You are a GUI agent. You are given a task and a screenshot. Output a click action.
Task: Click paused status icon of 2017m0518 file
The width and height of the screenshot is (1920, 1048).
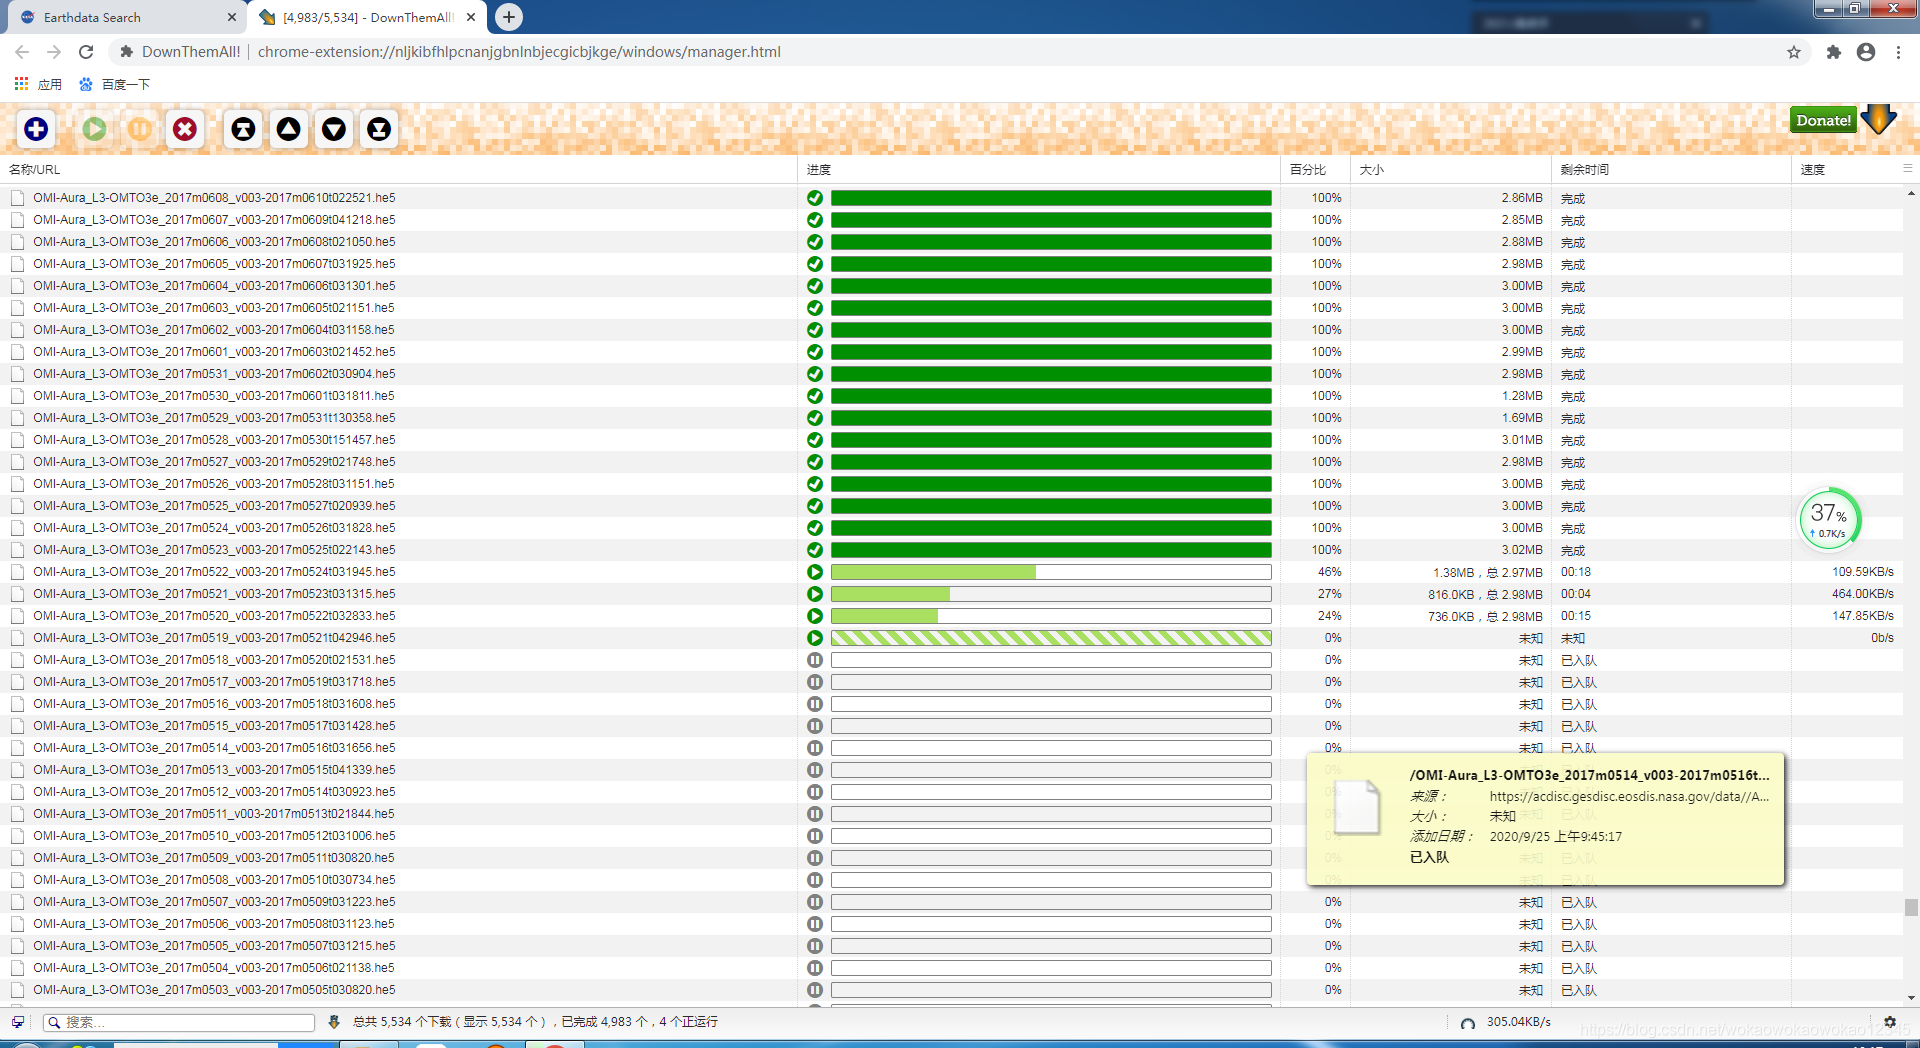point(815,660)
